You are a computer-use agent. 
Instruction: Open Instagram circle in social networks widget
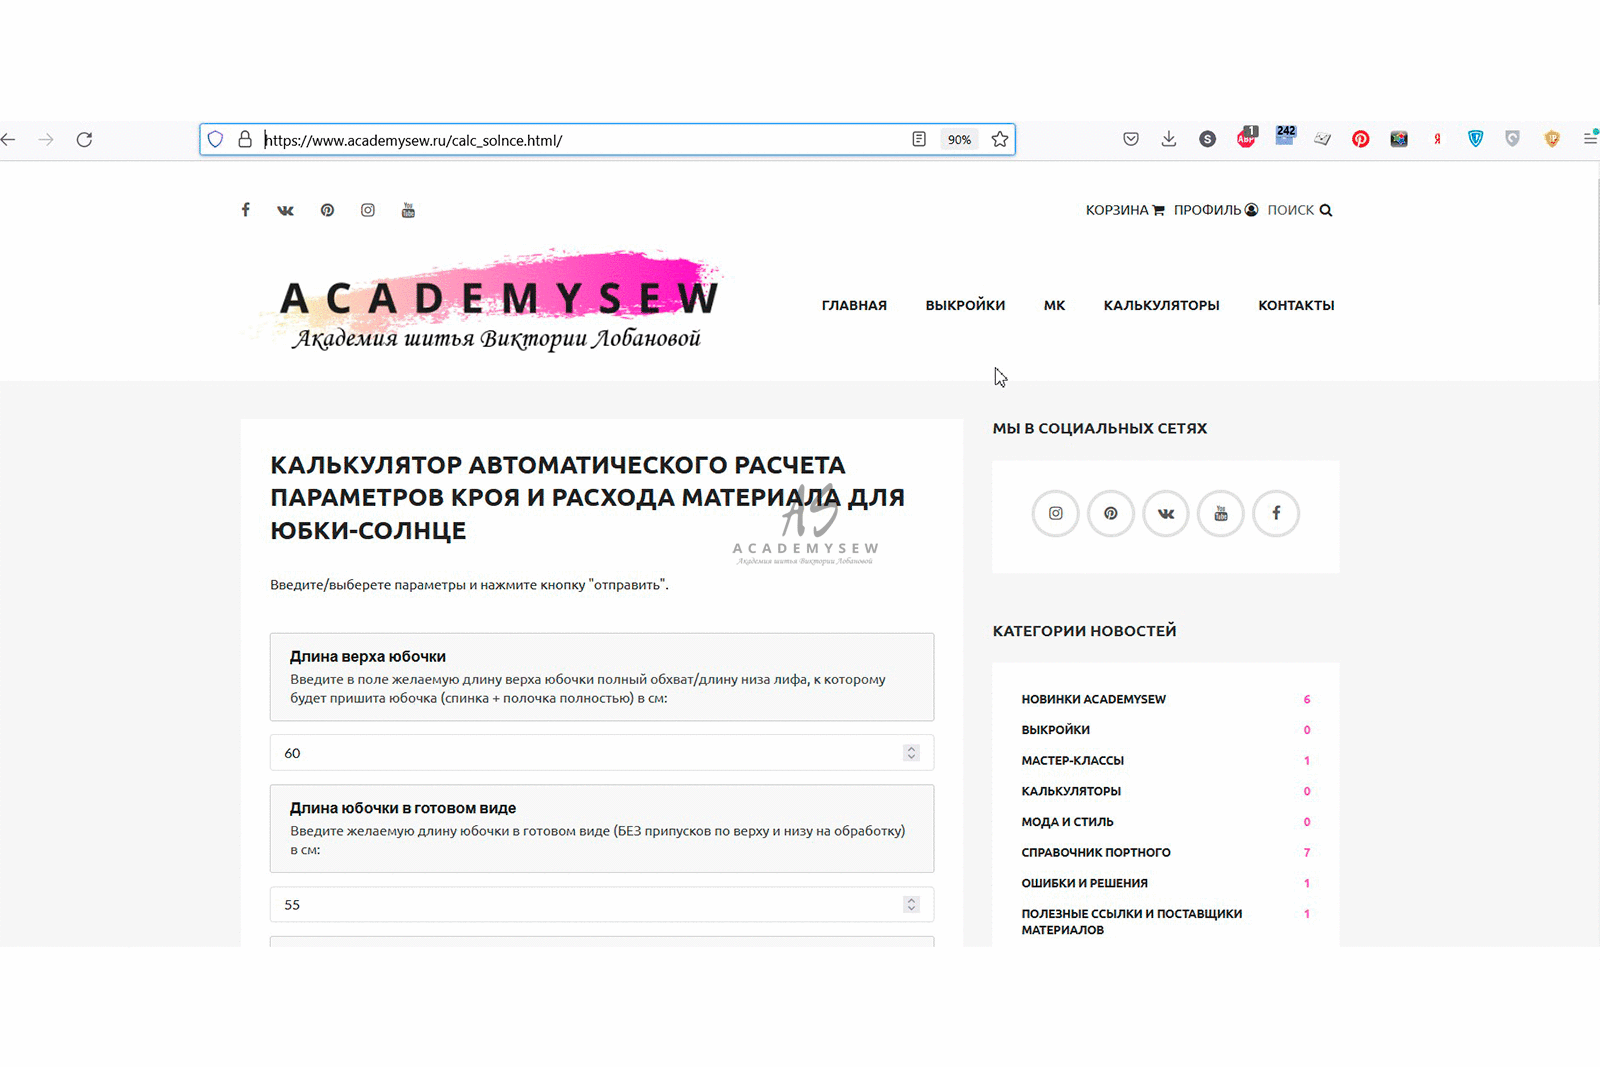pyautogui.click(x=1055, y=514)
